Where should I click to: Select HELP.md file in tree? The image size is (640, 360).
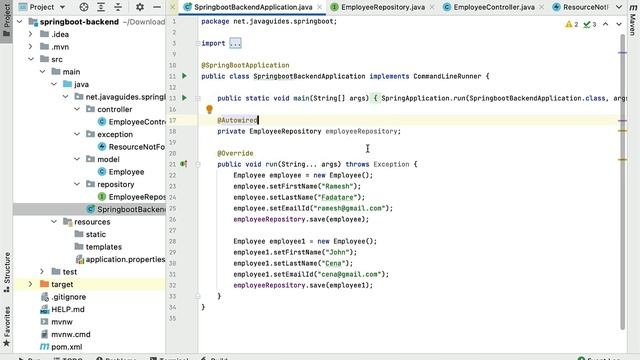[x=62, y=309]
